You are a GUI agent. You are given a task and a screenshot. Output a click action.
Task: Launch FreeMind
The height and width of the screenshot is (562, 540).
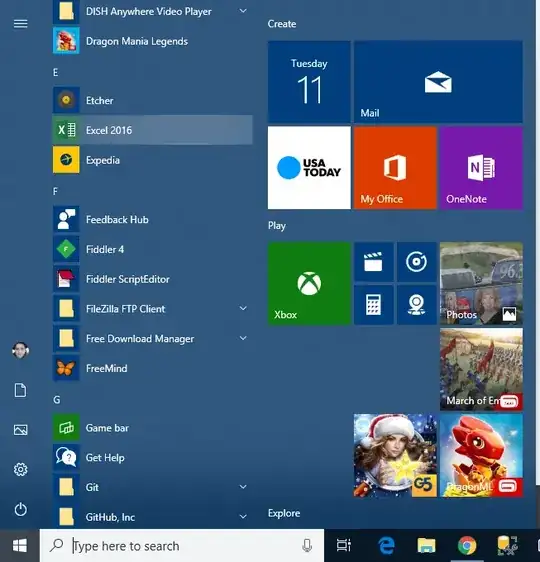click(x=152, y=368)
